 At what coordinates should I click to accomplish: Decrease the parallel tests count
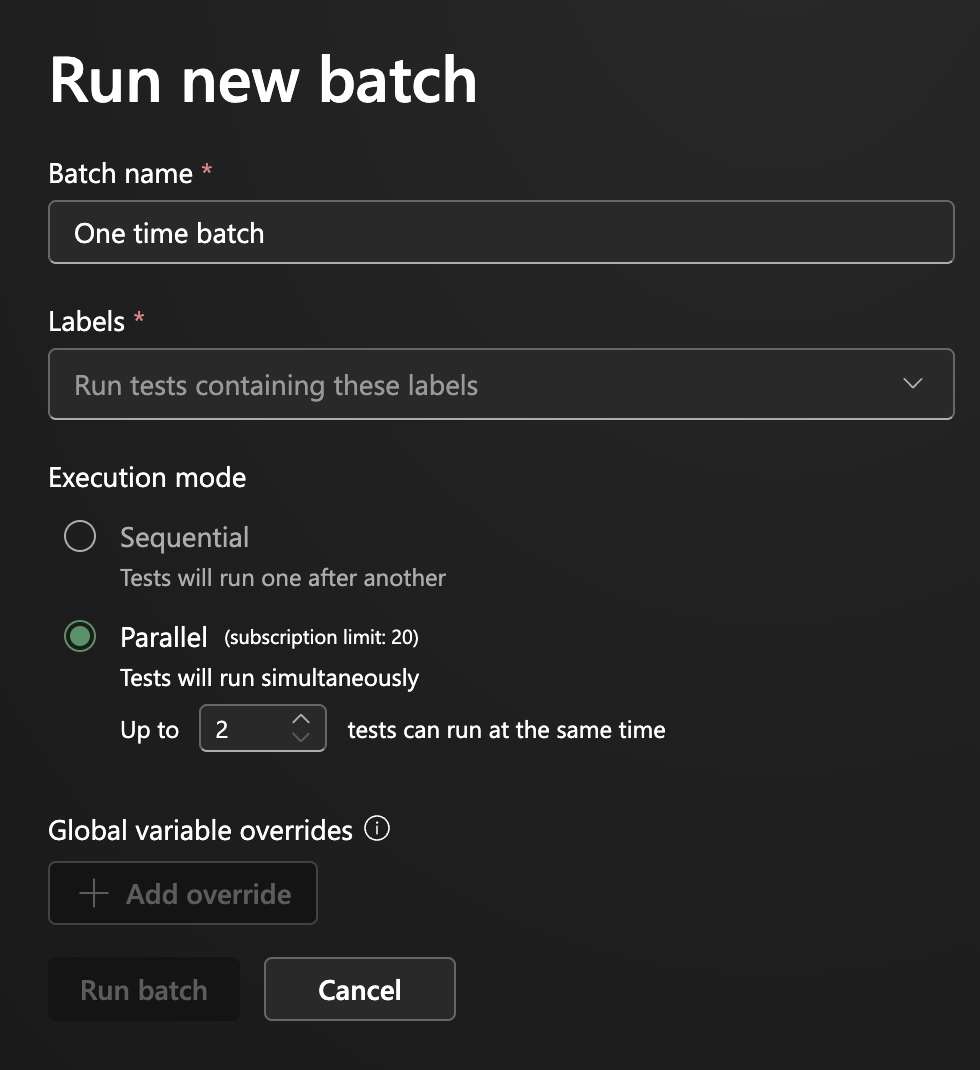pos(301,737)
